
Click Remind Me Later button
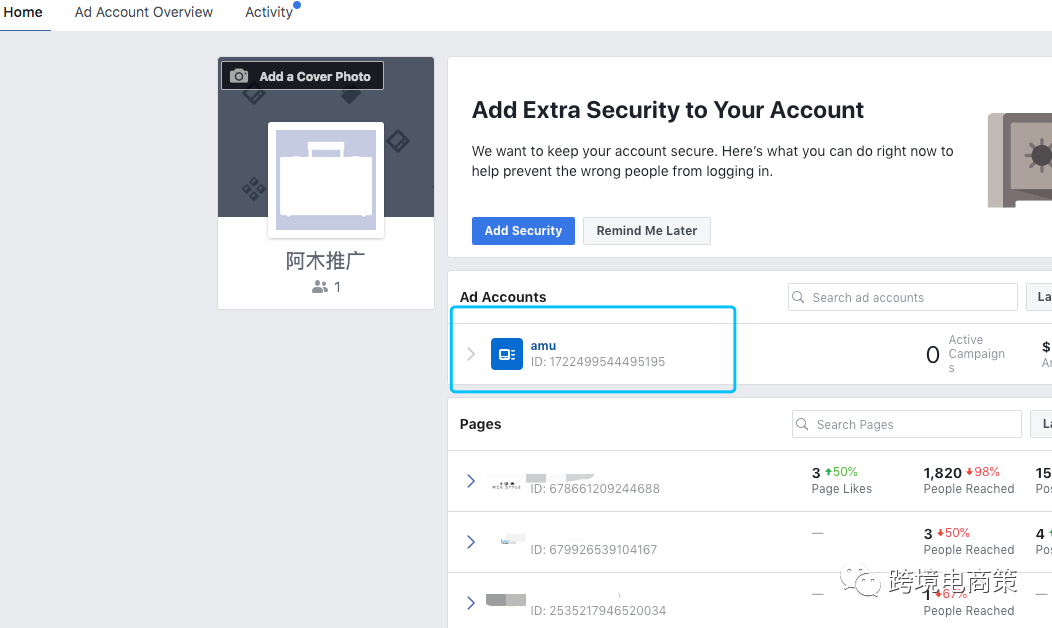point(647,231)
